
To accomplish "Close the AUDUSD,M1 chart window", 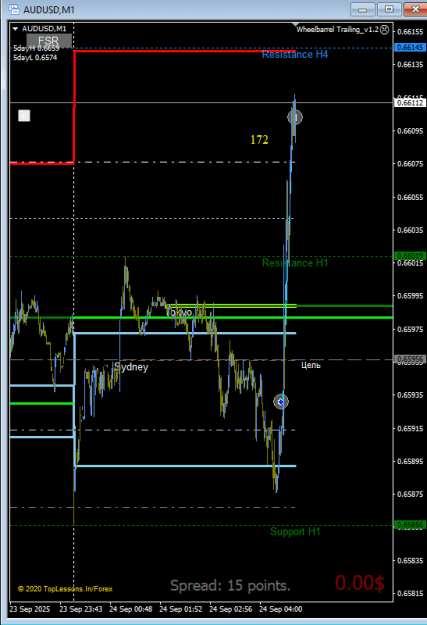I will (415, 10).
